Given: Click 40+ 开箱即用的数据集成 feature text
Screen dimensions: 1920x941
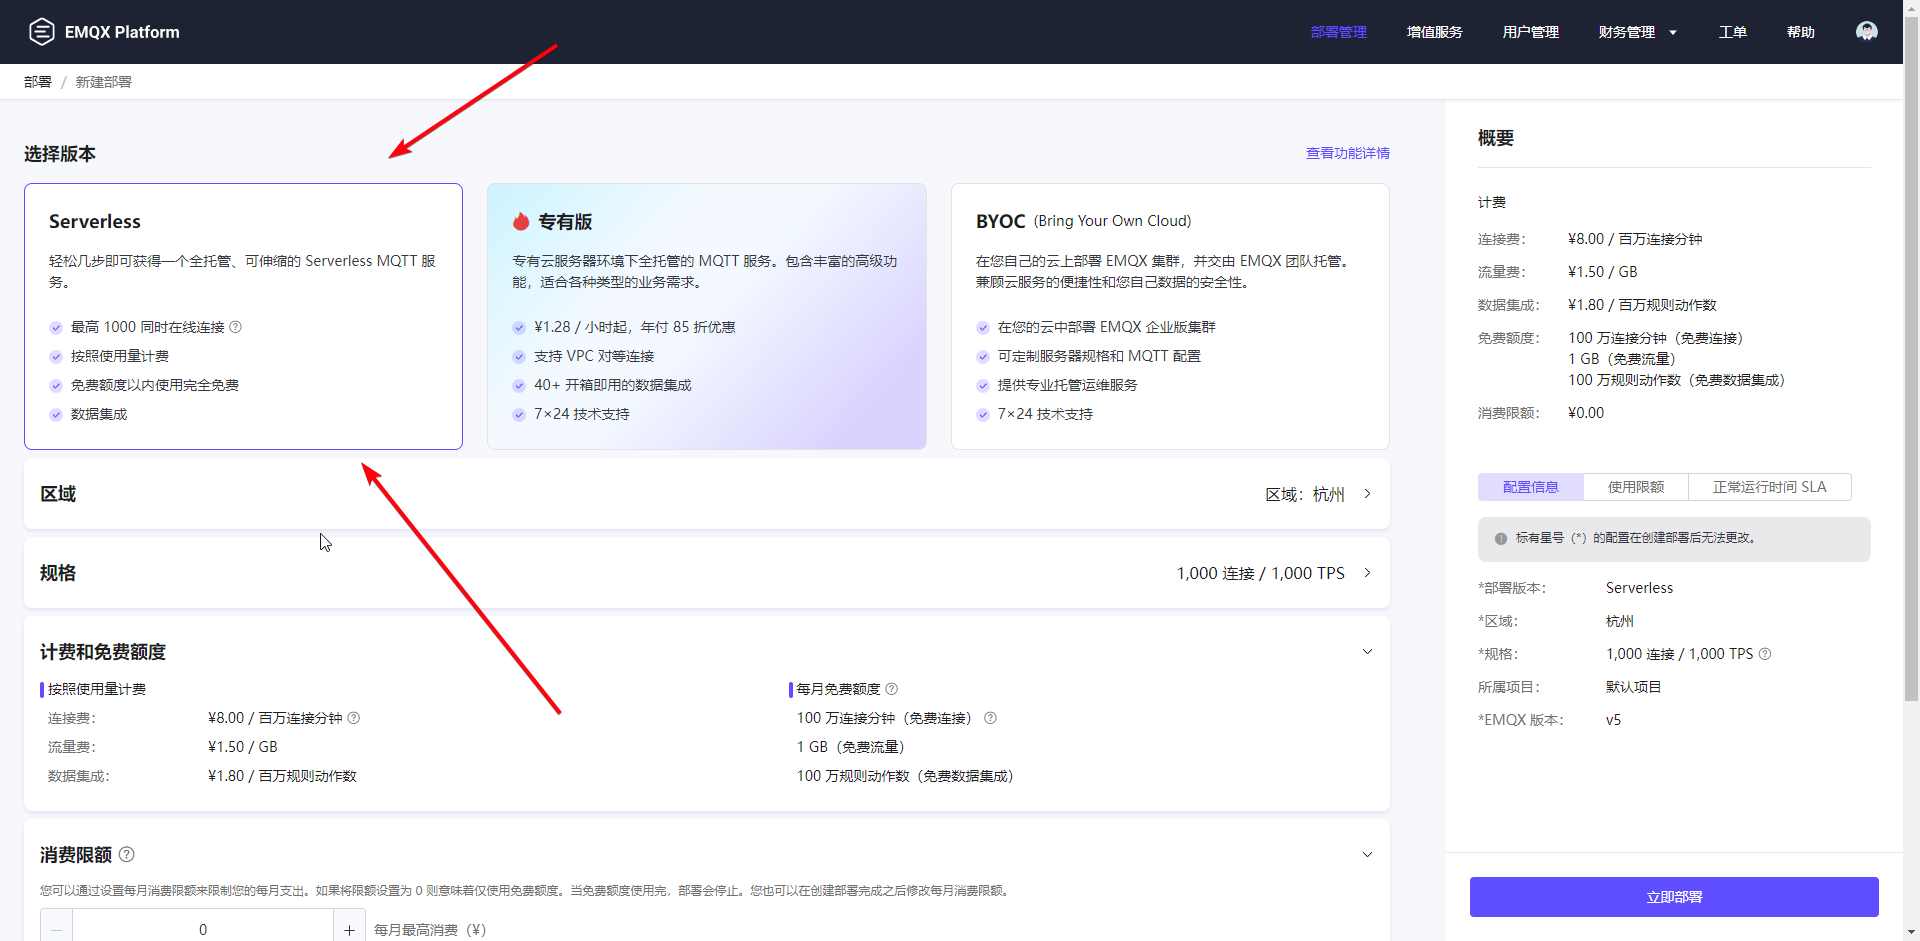Looking at the screenshot, I should click(x=613, y=385).
